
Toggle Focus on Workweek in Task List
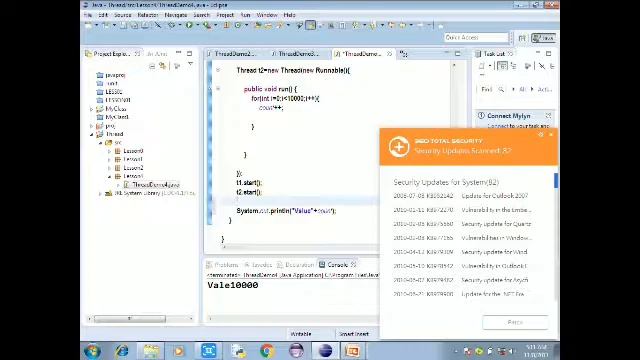coord(527,66)
